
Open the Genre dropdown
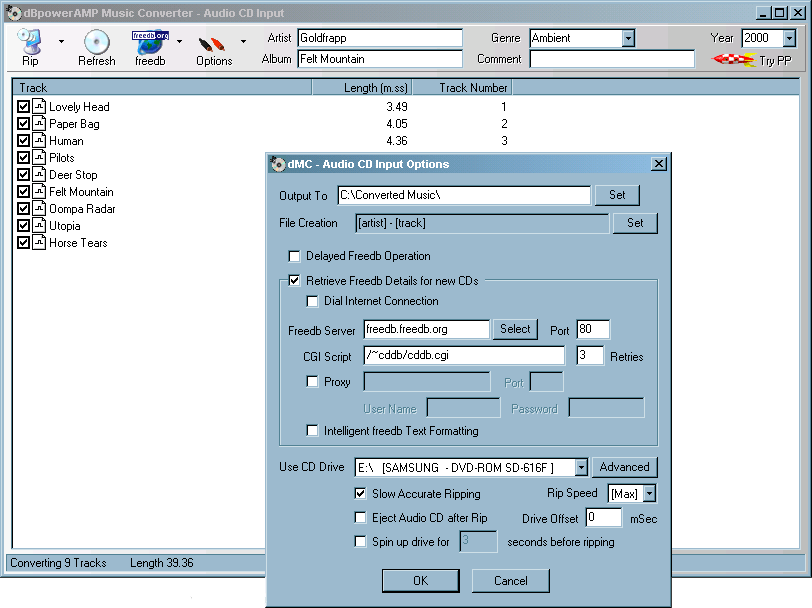click(628, 38)
